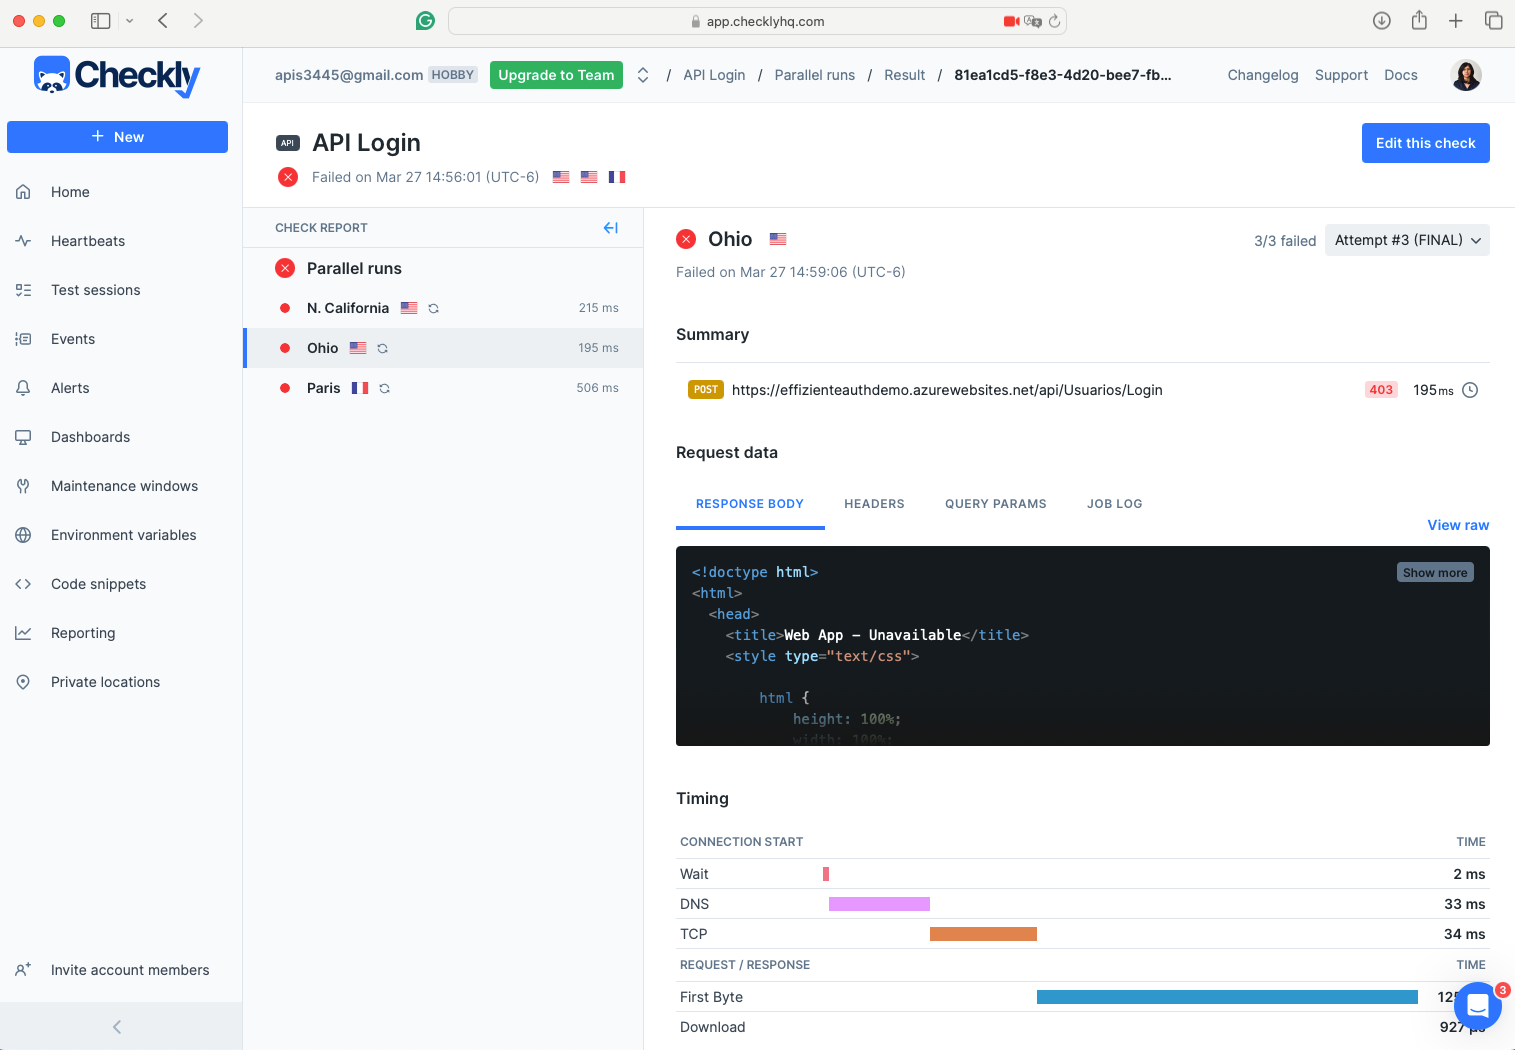Viewport: 1515px width, 1050px height.
Task: Select Ohio run result
Action: (444, 348)
